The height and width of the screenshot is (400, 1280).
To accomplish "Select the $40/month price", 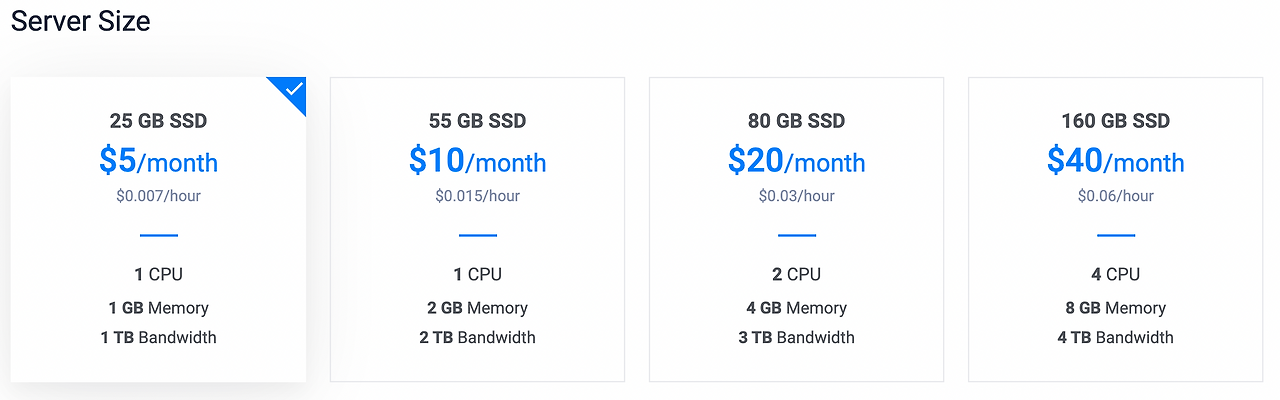I will click(1115, 161).
